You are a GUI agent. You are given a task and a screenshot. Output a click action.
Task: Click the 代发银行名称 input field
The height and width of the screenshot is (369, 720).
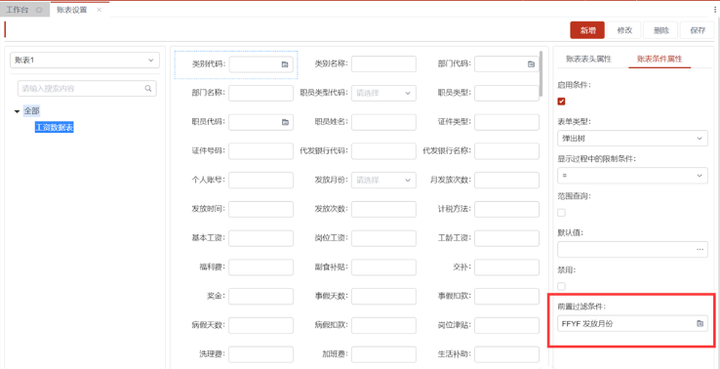[507, 151]
